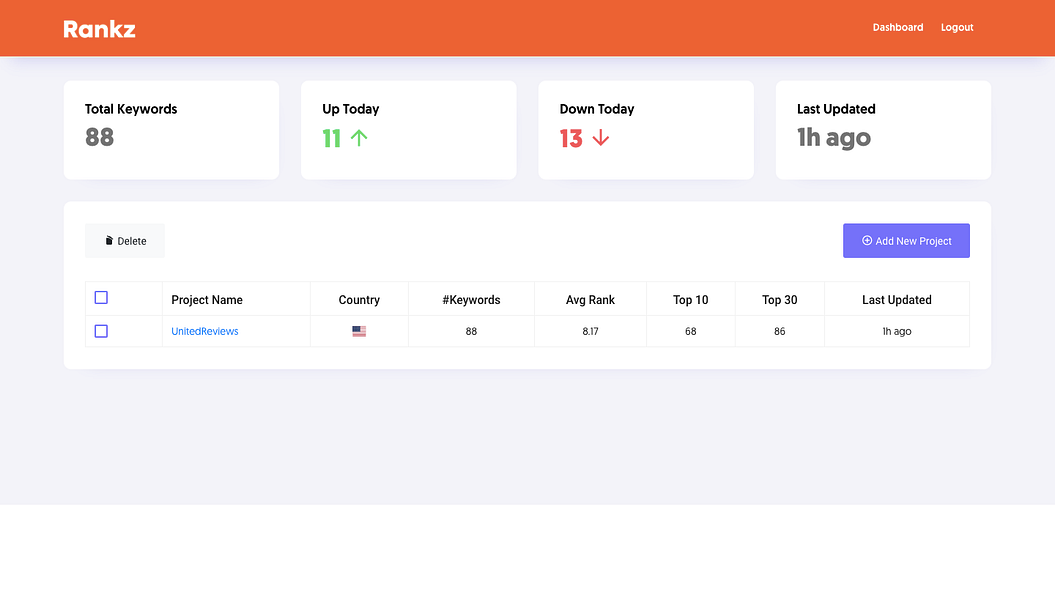Click the green up arrow icon
The height and width of the screenshot is (600, 1055).
359,138
